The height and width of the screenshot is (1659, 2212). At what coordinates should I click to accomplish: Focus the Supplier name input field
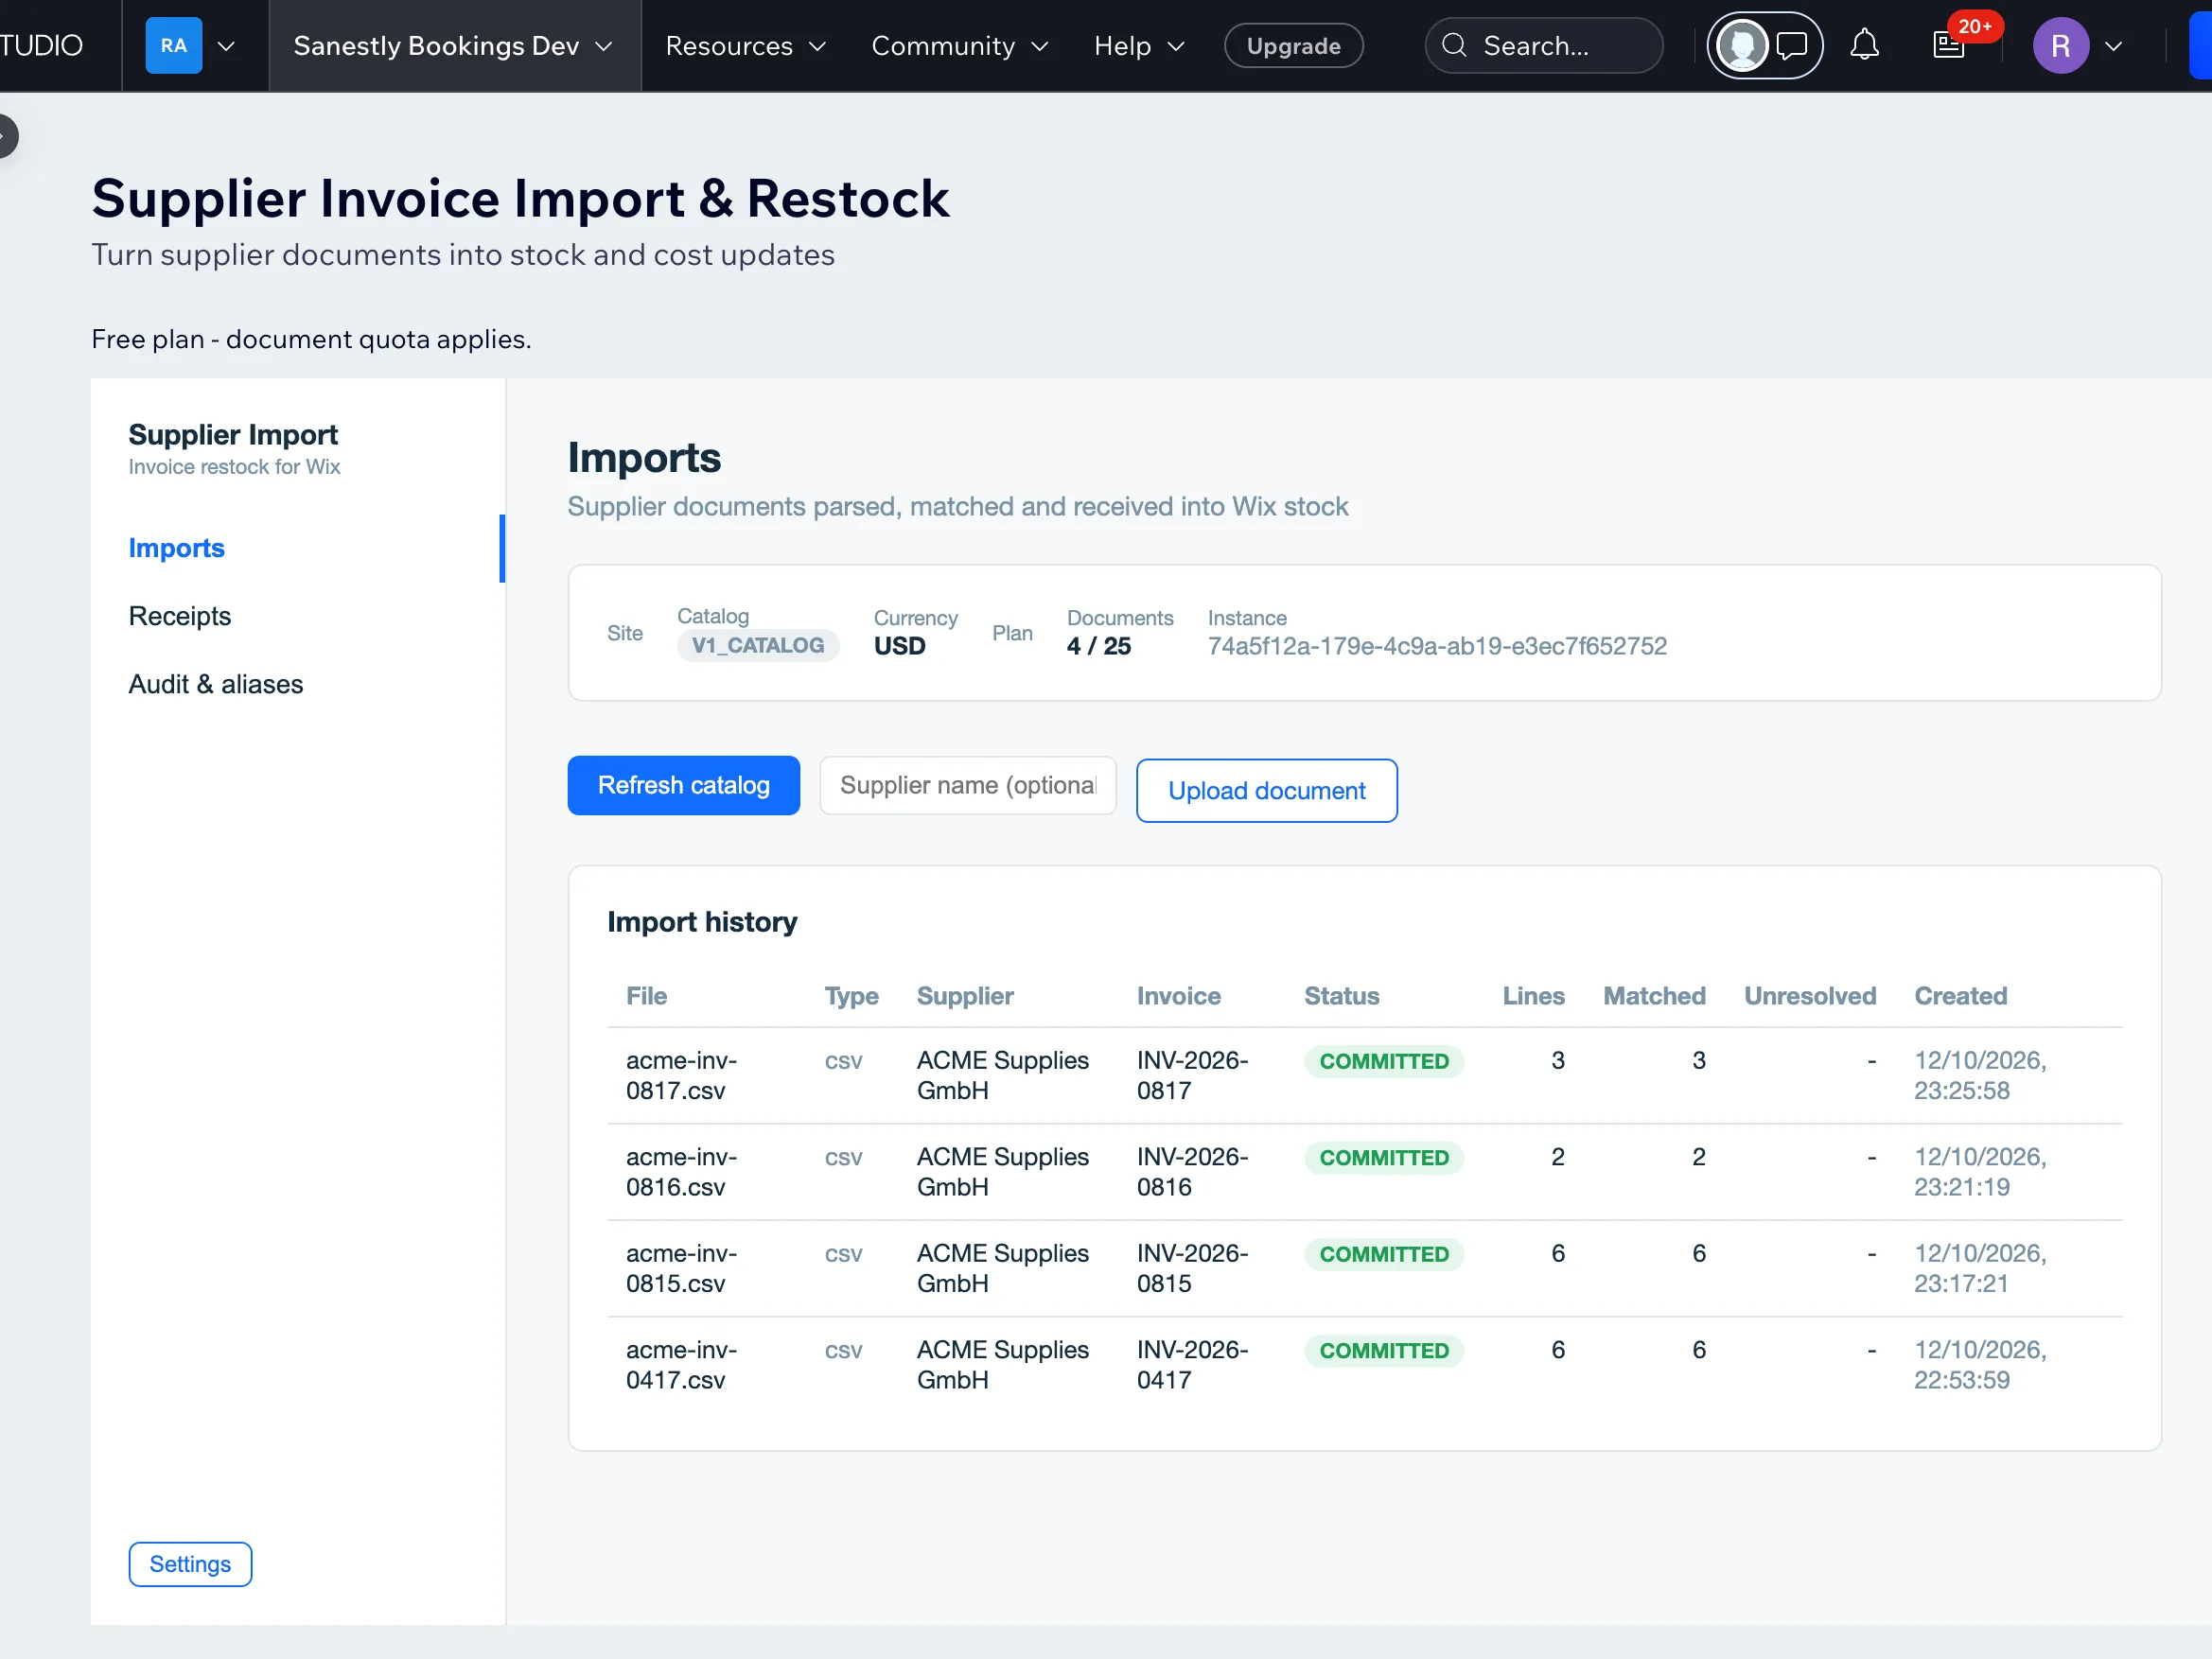click(x=967, y=785)
